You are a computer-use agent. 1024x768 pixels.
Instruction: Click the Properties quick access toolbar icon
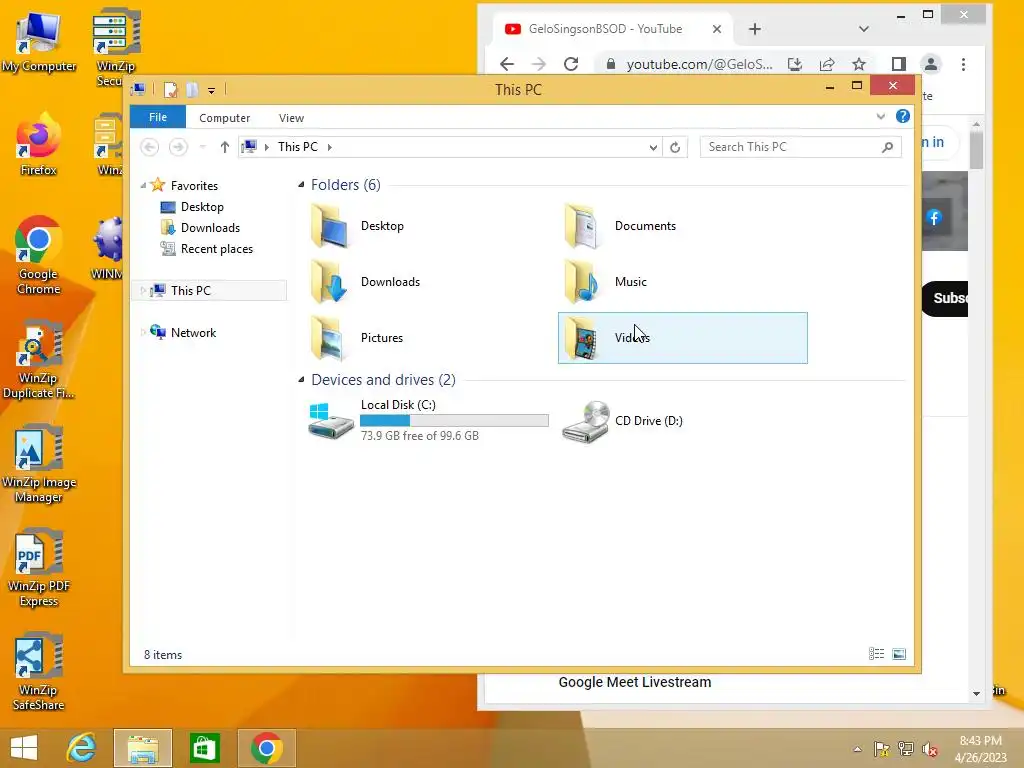pos(170,89)
